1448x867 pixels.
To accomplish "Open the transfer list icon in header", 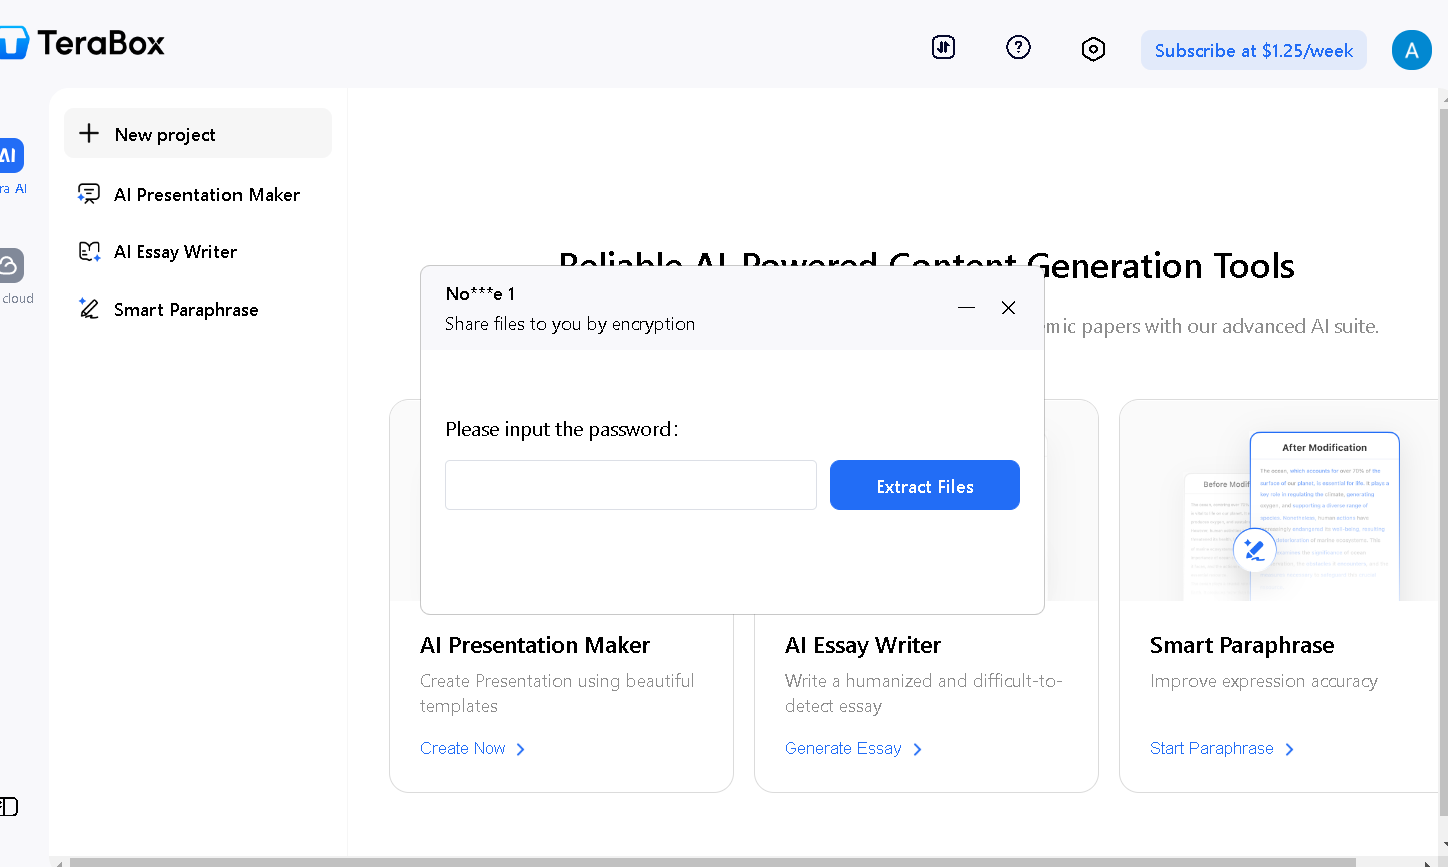I will [943, 47].
